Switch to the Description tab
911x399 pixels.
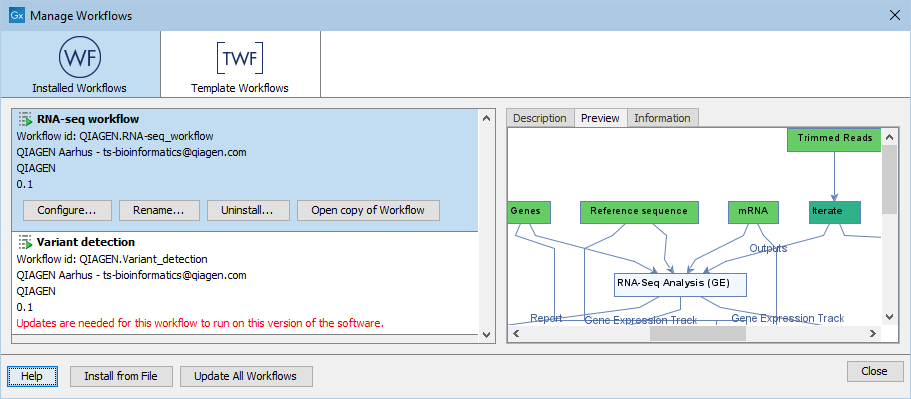(x=540, y=118)
